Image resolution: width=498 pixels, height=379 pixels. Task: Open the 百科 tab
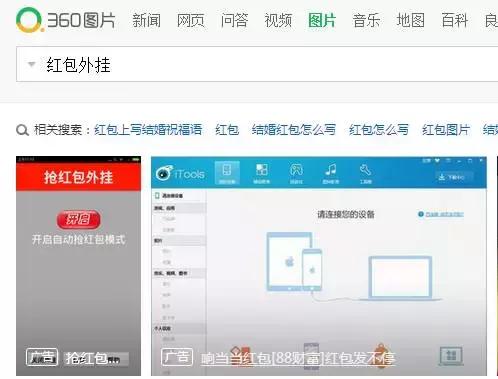[x=455, y=20]
